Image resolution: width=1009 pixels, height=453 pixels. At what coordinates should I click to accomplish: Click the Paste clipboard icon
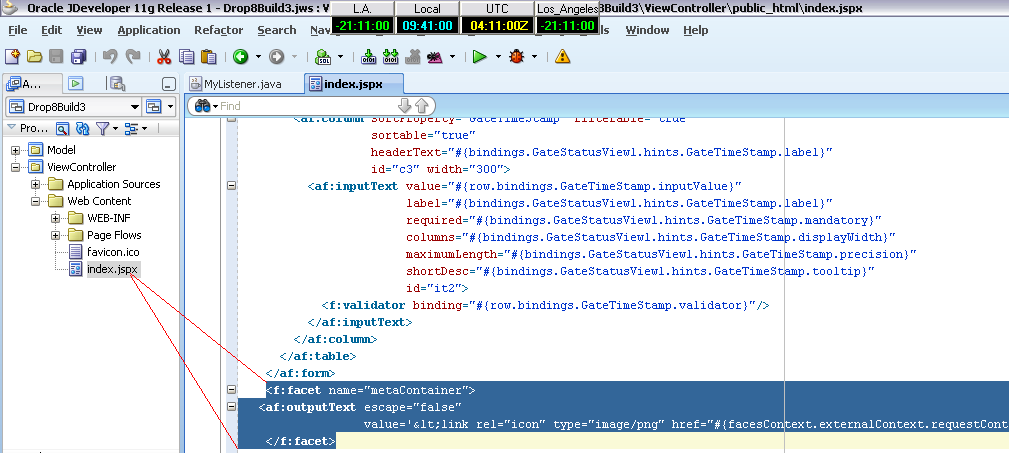pyautogui.click(x=206, y=56)
